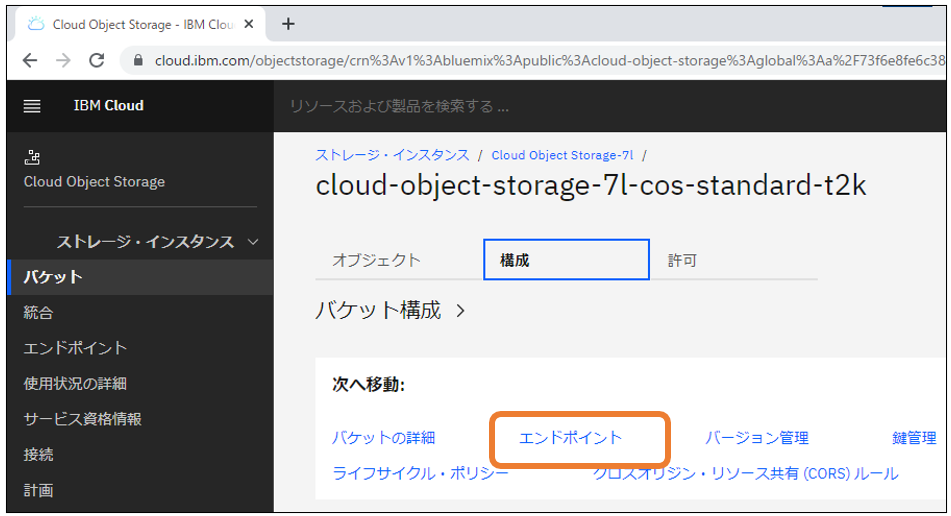This screenshot has width=951, height=516.
Task: Focus the リソースおよび製品を検索する search field
Action: click(x=610, y=106)
